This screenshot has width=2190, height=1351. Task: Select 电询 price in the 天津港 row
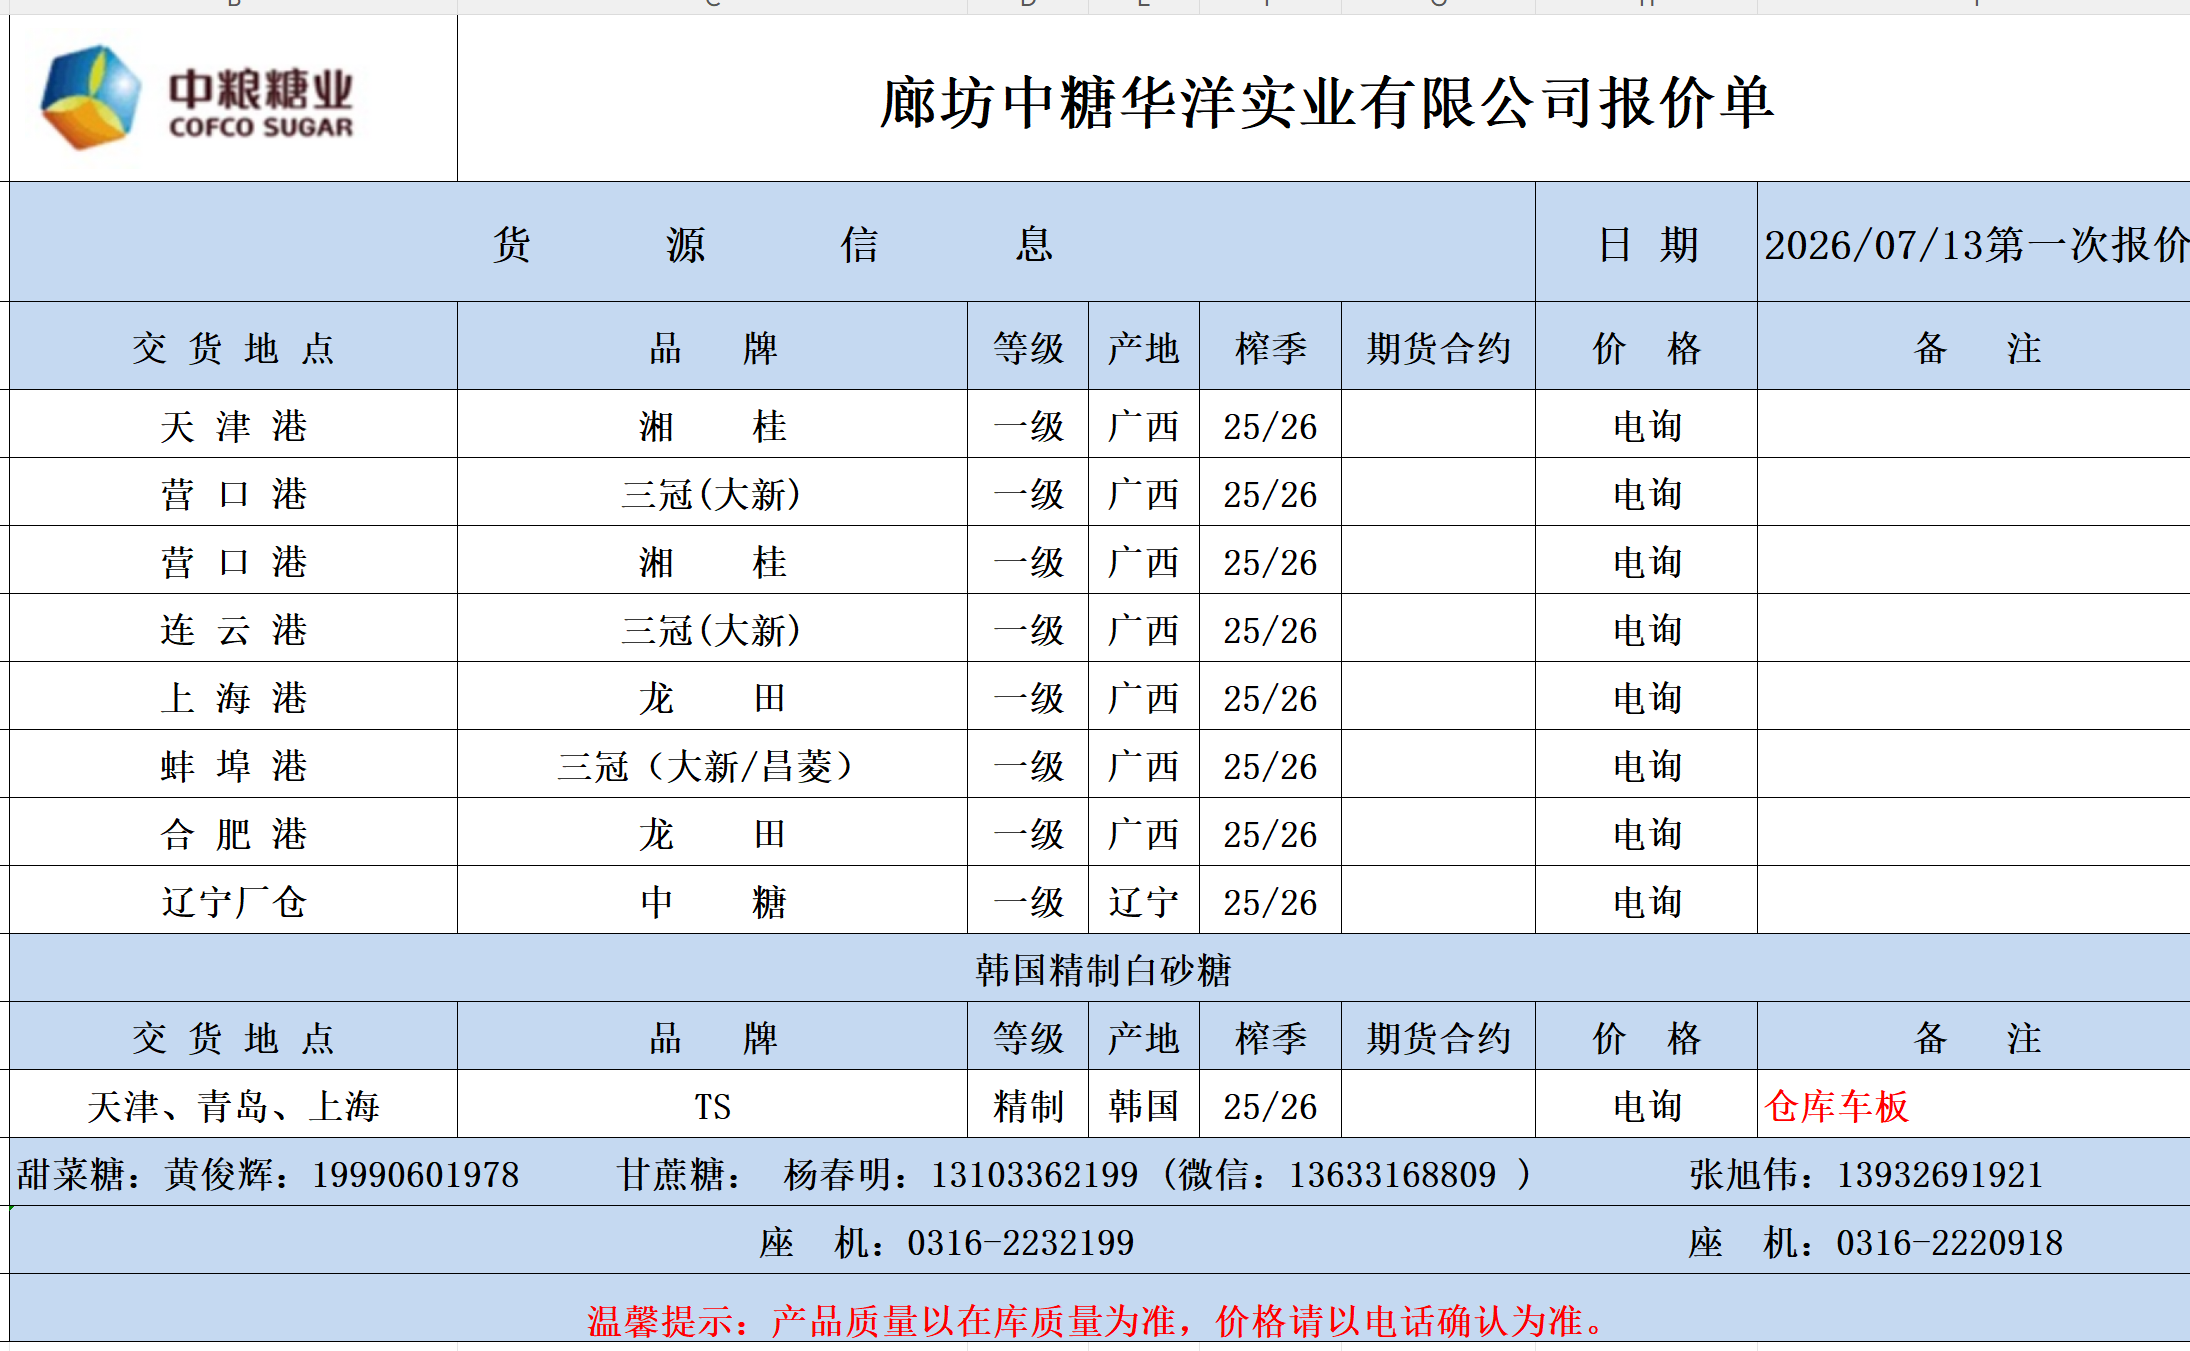click(x=1647, y=425)
